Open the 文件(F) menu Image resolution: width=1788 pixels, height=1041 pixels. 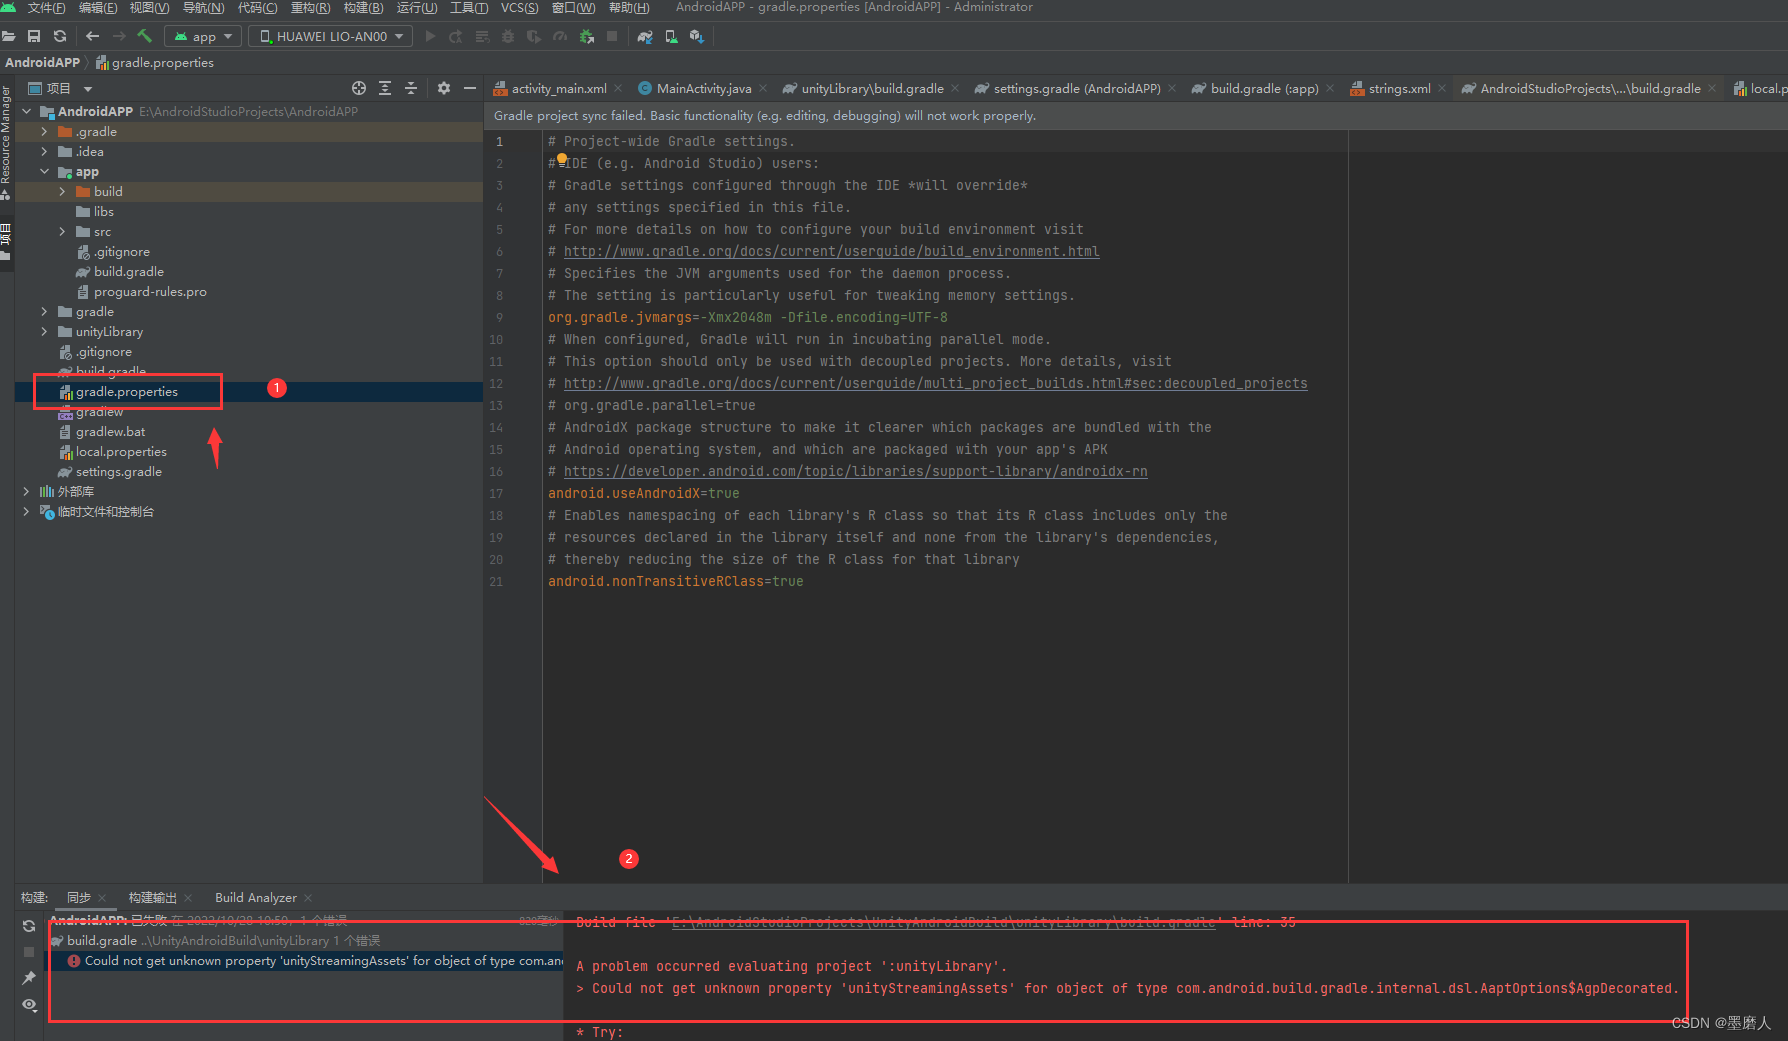tap(46, 7)
